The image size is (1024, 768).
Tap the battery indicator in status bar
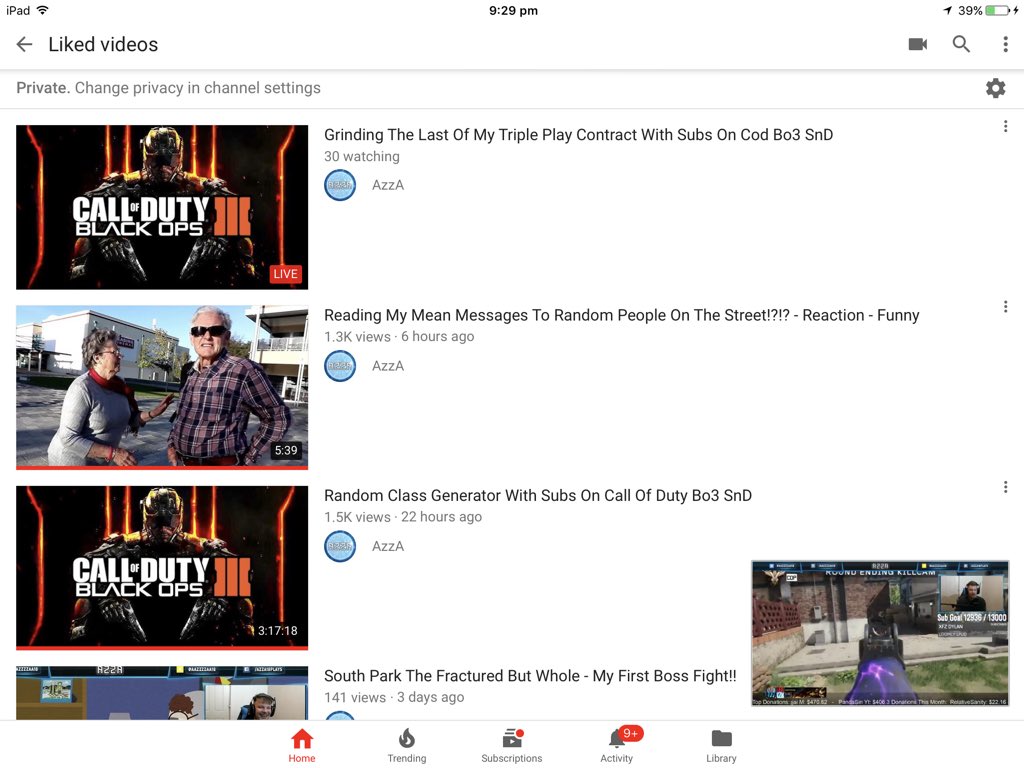pos(997,10)
